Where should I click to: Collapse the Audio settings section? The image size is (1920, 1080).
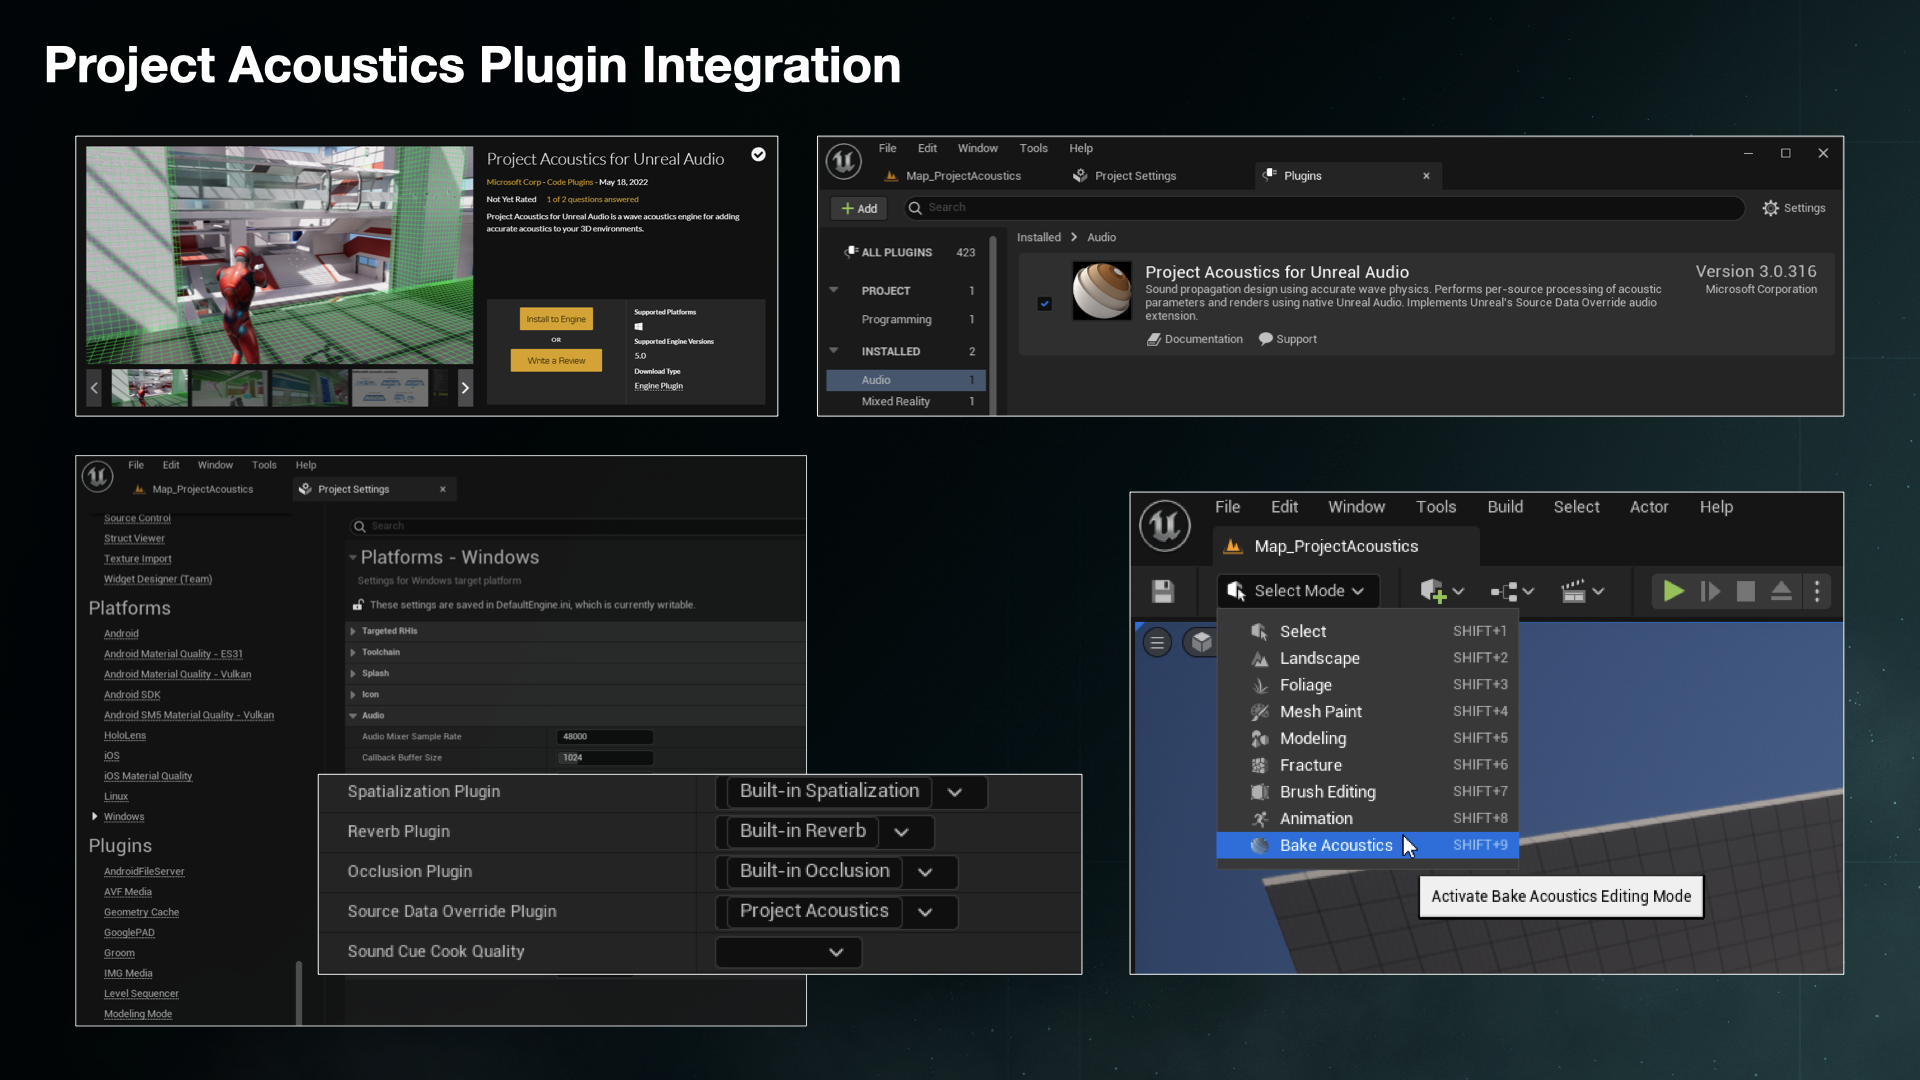(352, 716)
